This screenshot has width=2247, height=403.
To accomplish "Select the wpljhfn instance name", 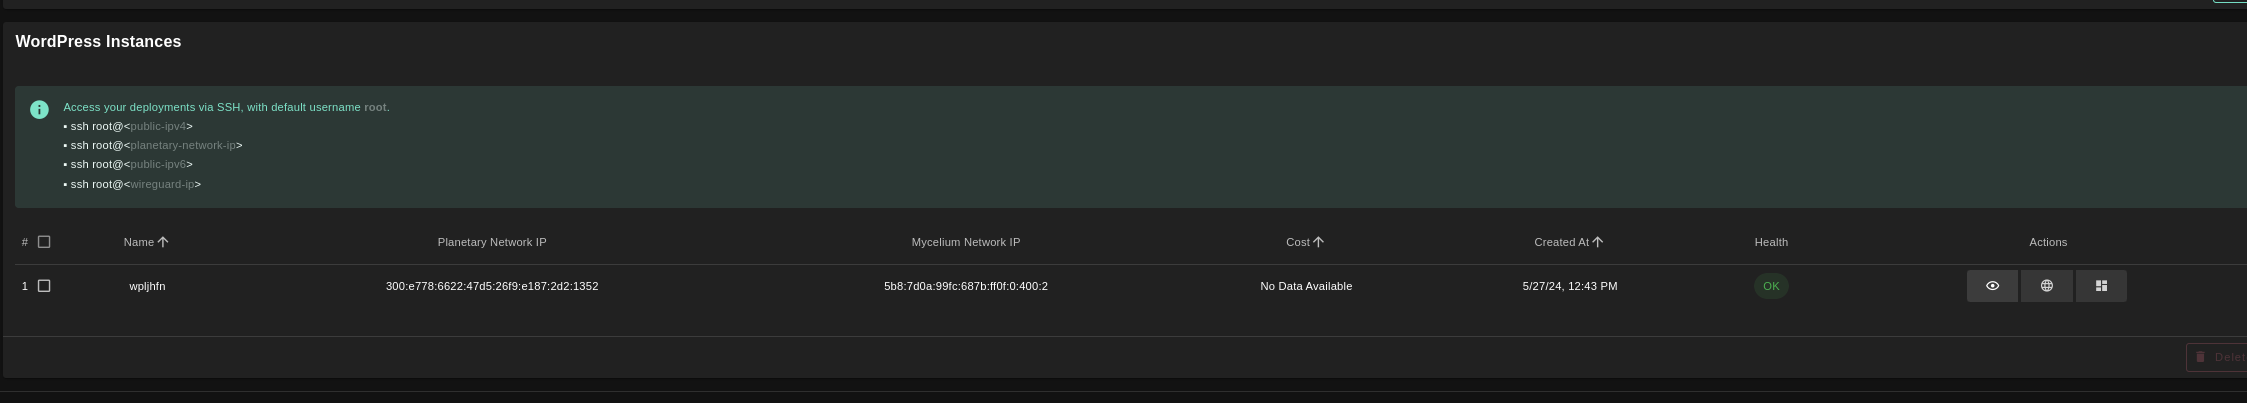I will coord(147,286).
